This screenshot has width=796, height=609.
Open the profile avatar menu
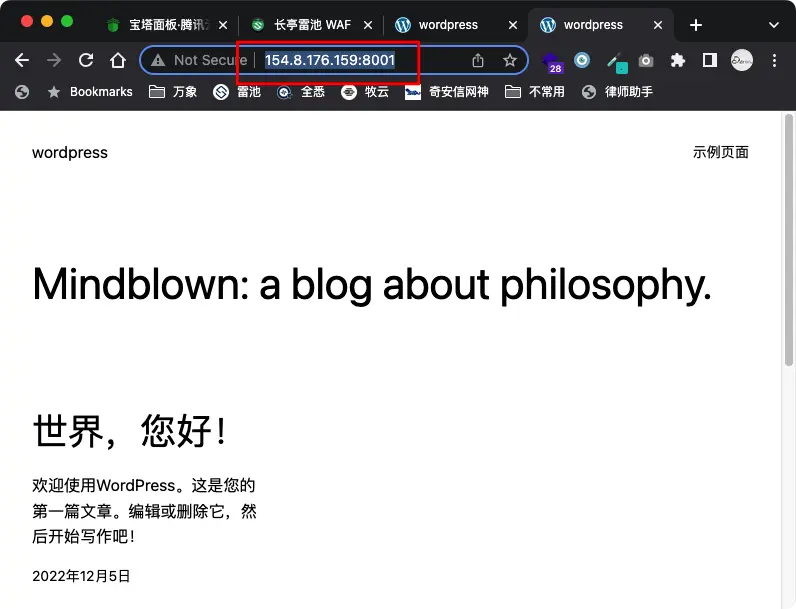tap(742, 60)
